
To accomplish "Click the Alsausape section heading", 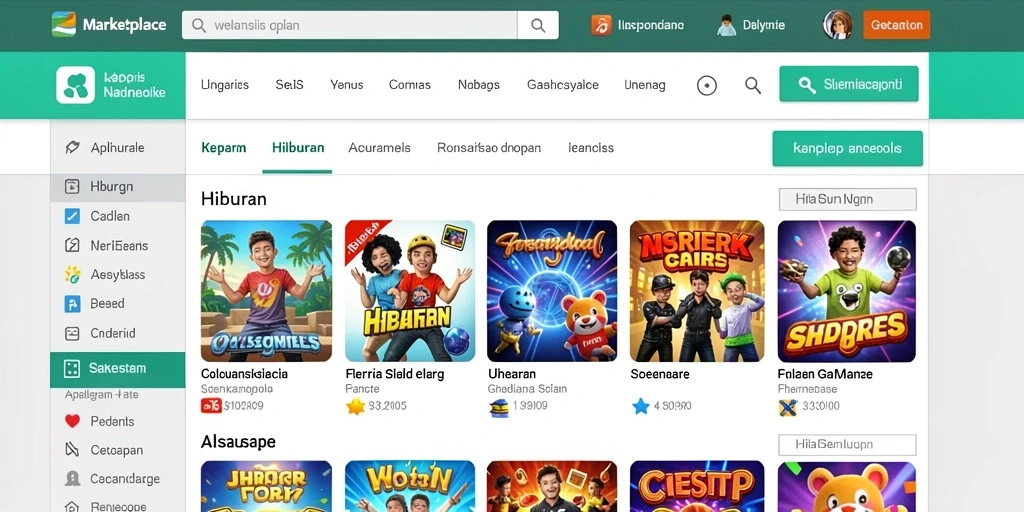I will tap(238, 442).
